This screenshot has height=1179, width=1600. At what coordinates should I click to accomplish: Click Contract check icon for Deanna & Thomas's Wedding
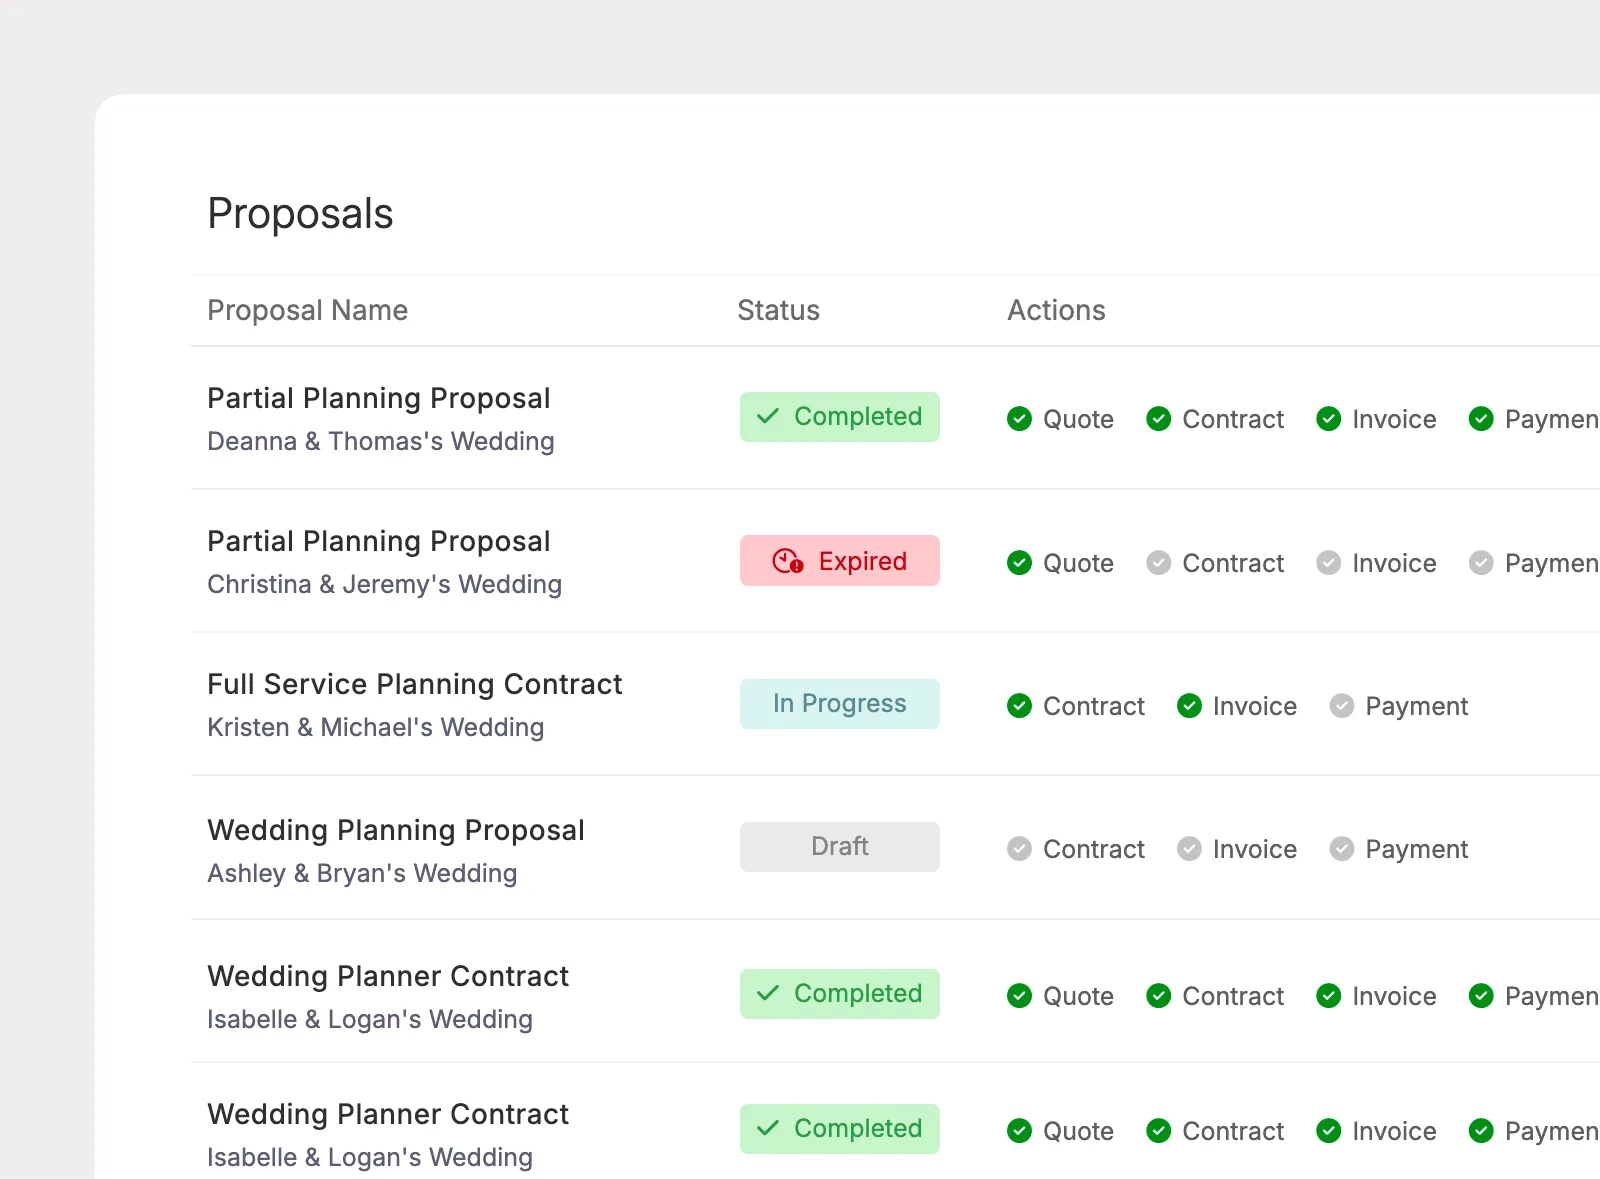click(x=1159, y=419)
